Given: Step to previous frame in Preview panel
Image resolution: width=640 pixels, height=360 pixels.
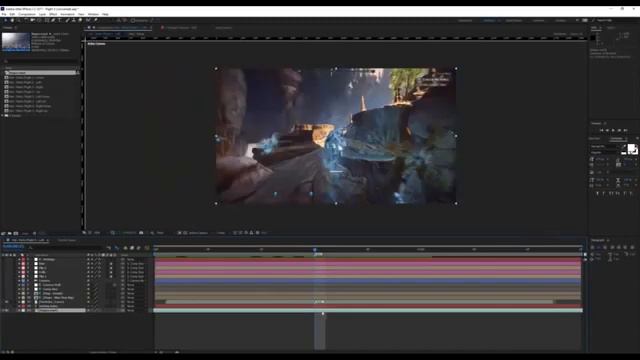Looking at the screenshot, I should coord(607,130).
